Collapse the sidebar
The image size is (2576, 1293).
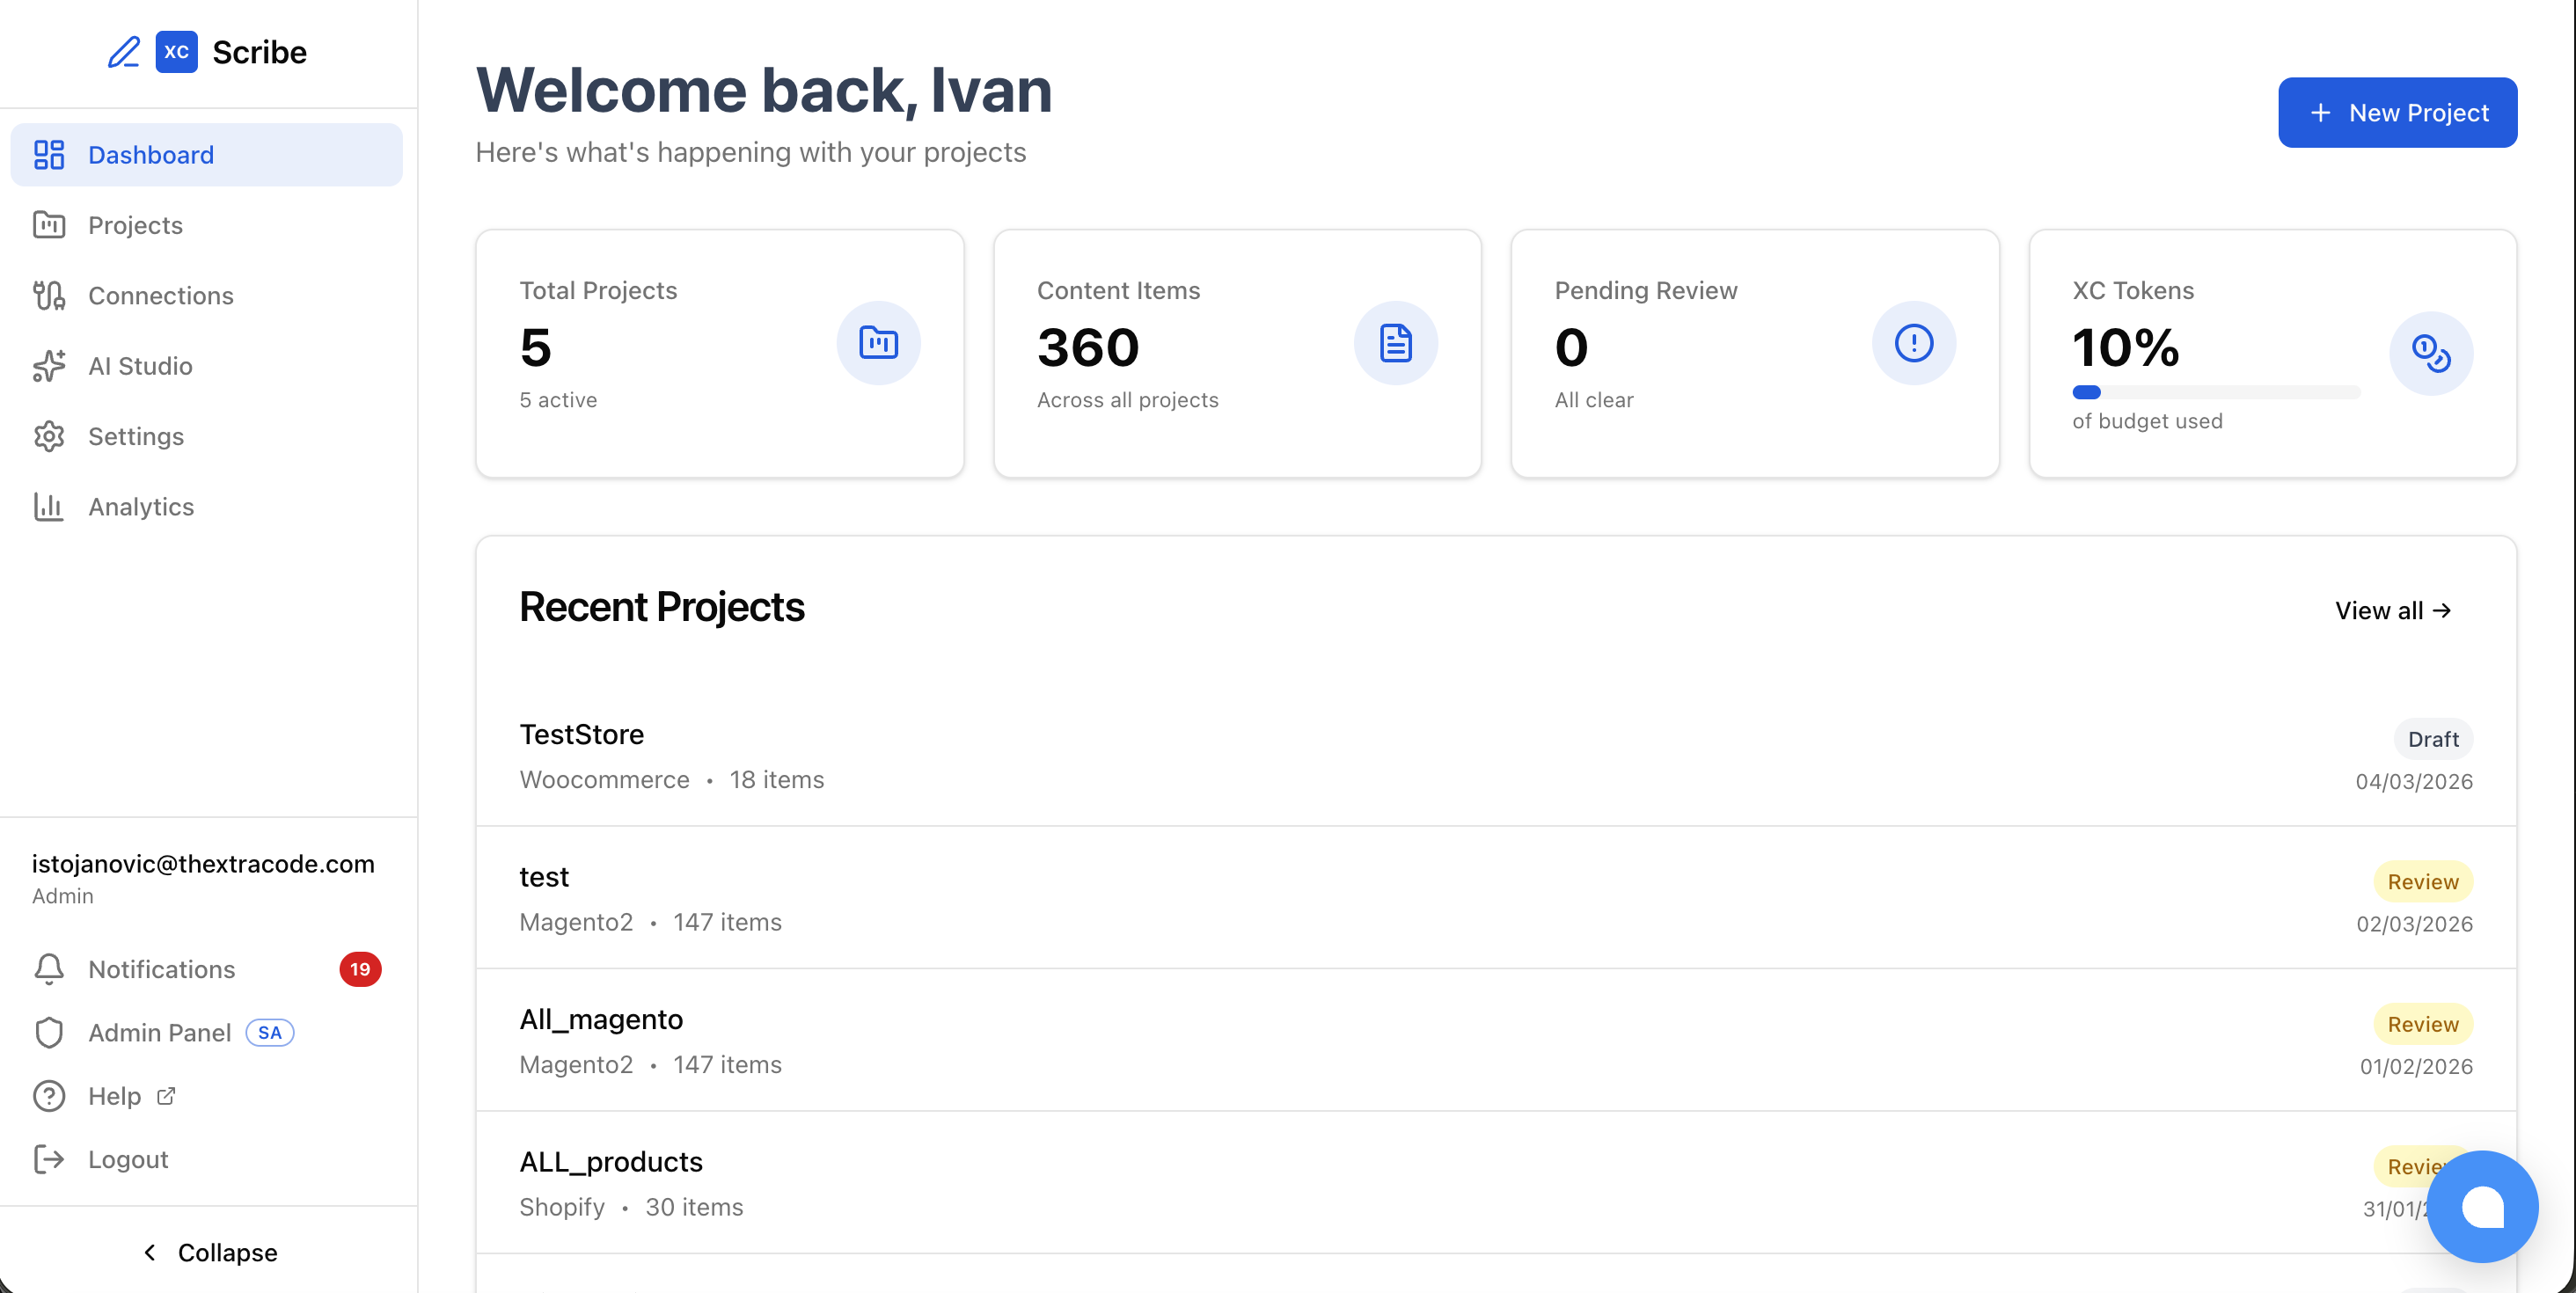[209, 1252]
